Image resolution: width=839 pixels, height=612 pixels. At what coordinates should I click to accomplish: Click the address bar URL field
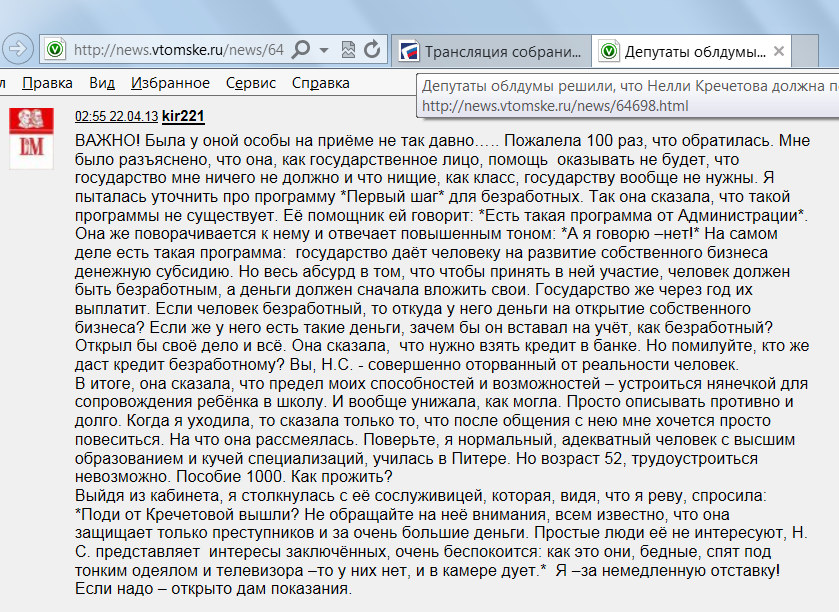(179, 50)
